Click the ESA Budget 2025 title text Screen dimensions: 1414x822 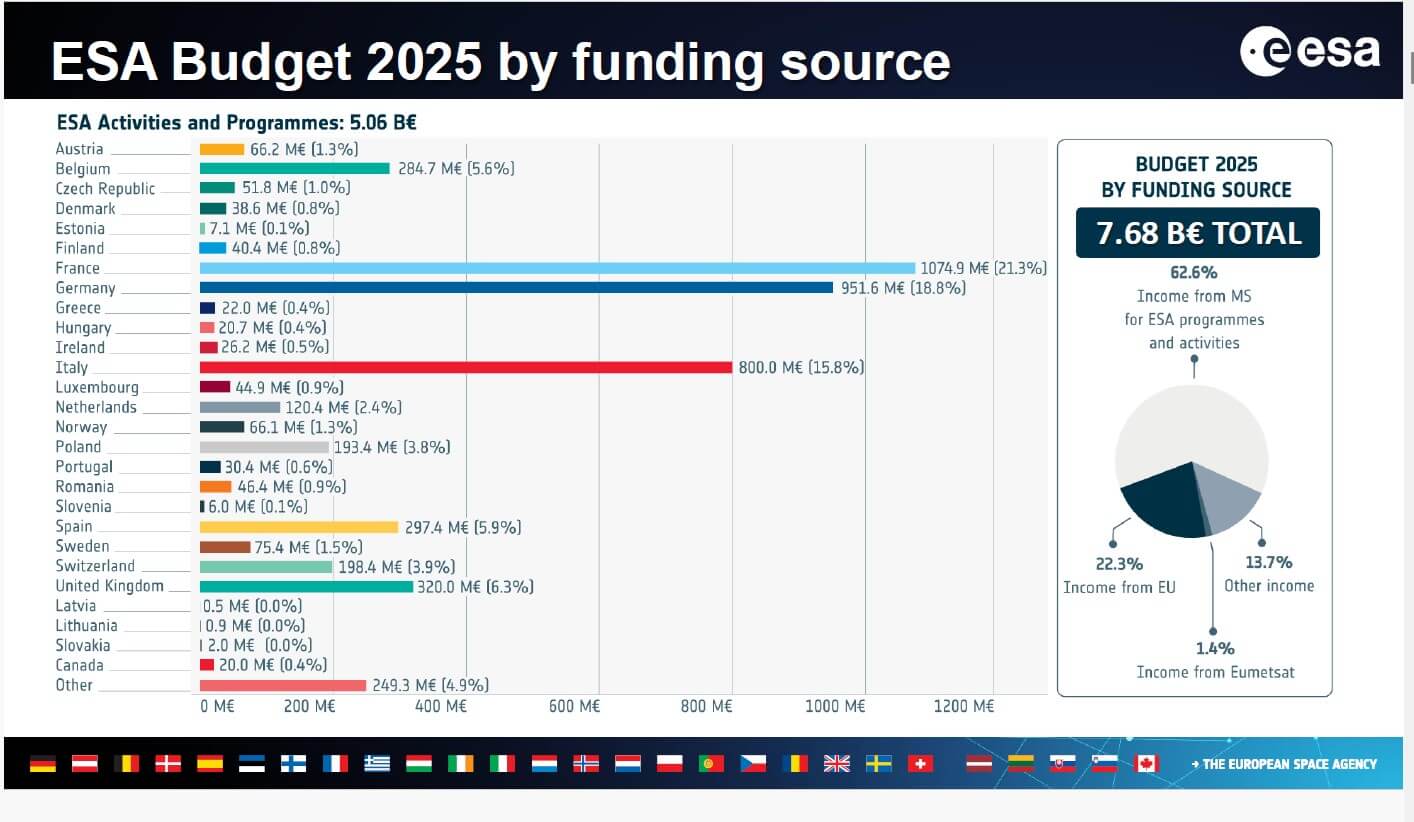click(x=500, y=62)
